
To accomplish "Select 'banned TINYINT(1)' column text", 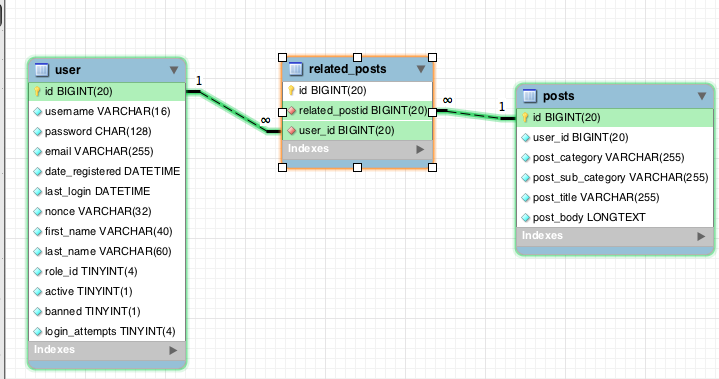I will coord(93,312).
